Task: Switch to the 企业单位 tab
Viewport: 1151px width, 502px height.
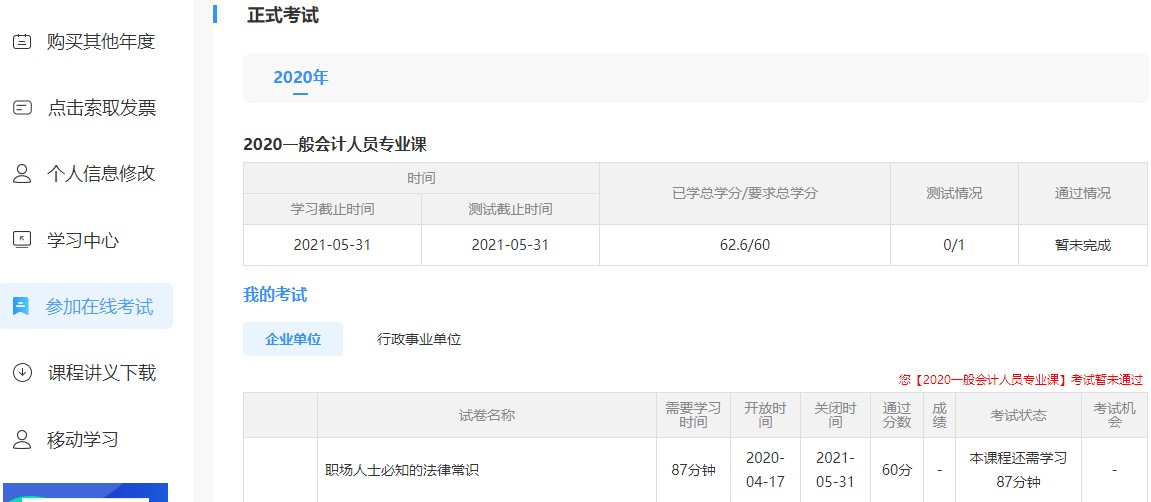Action: [x=293, y=339]
